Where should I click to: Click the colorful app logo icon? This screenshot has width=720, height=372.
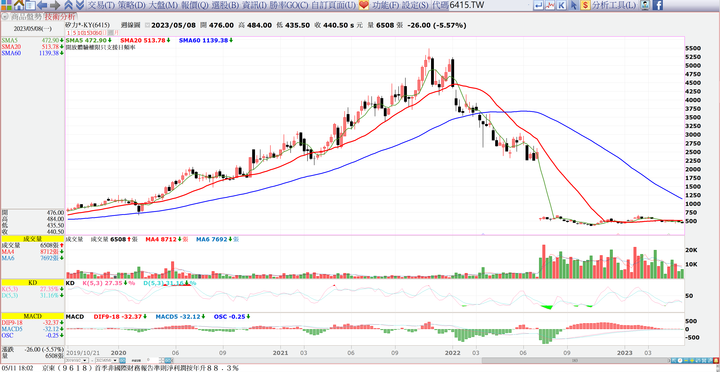(6, 6)
